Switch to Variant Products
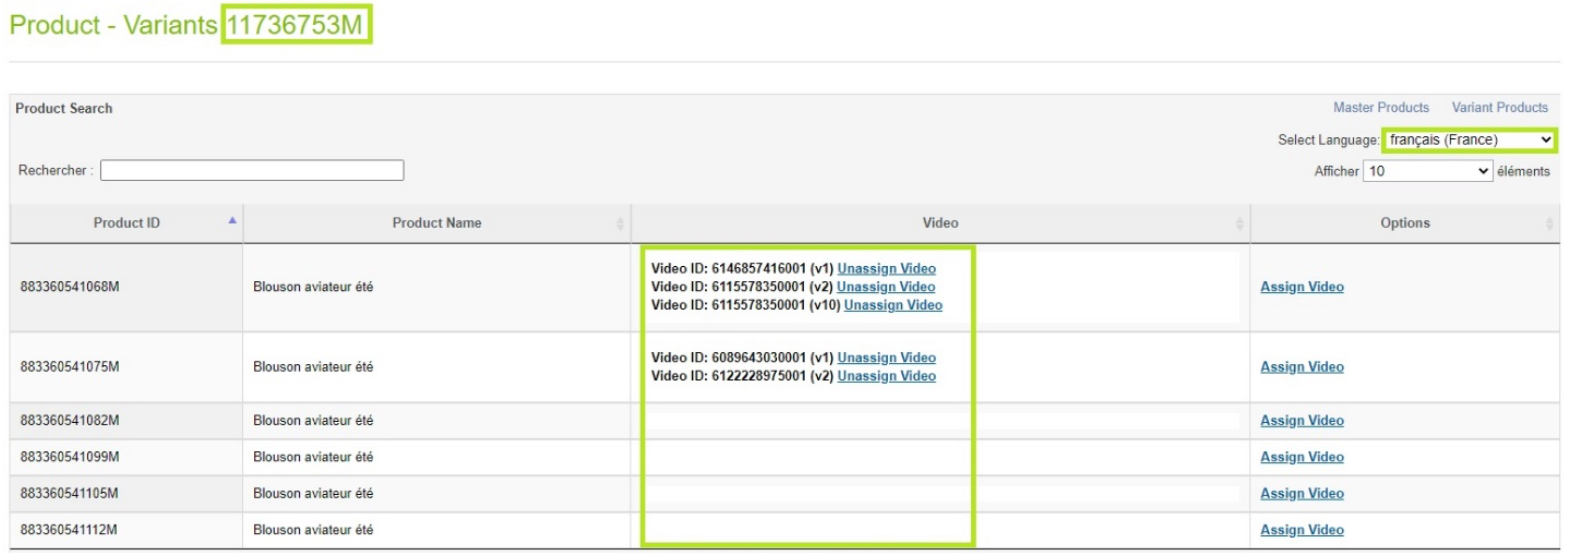Image resolution: width=1572 pixels, height=554 pixels. (x=1499, y=108)
